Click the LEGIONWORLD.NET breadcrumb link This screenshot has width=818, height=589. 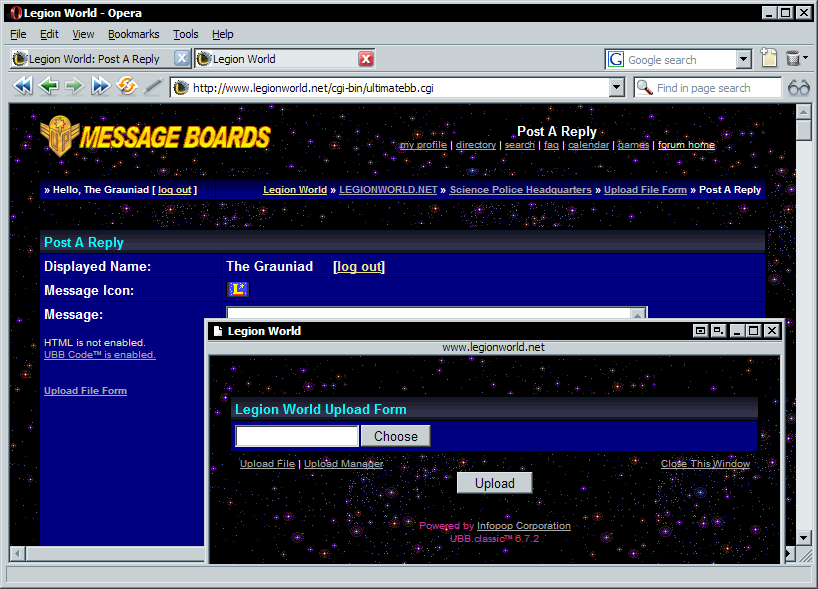[x=388, y=190]
